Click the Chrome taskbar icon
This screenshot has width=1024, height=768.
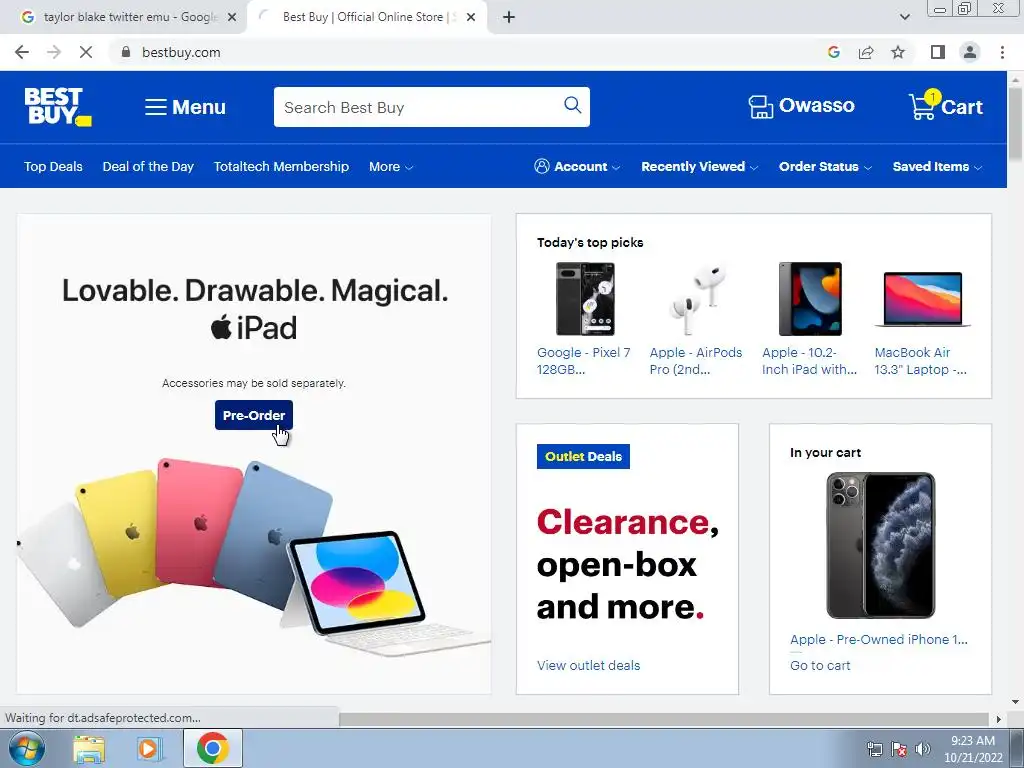tap(212, 748)
